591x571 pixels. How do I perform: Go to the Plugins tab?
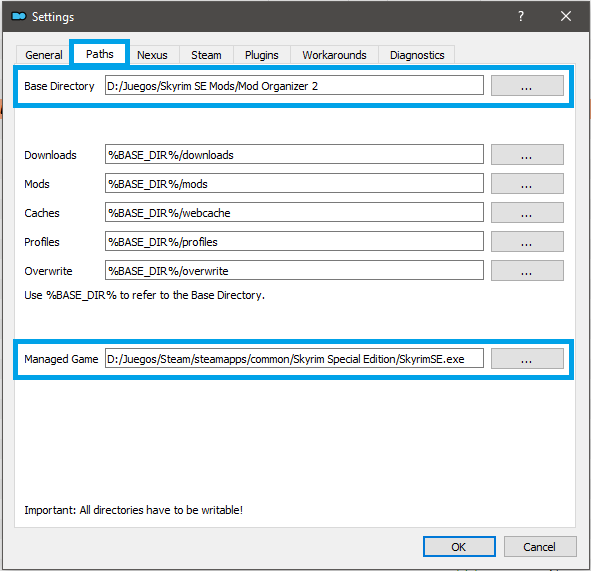click(262, 55)
